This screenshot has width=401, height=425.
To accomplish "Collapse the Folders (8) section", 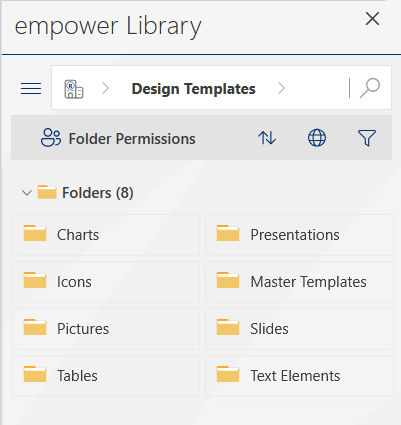I will tap(27, 193).
